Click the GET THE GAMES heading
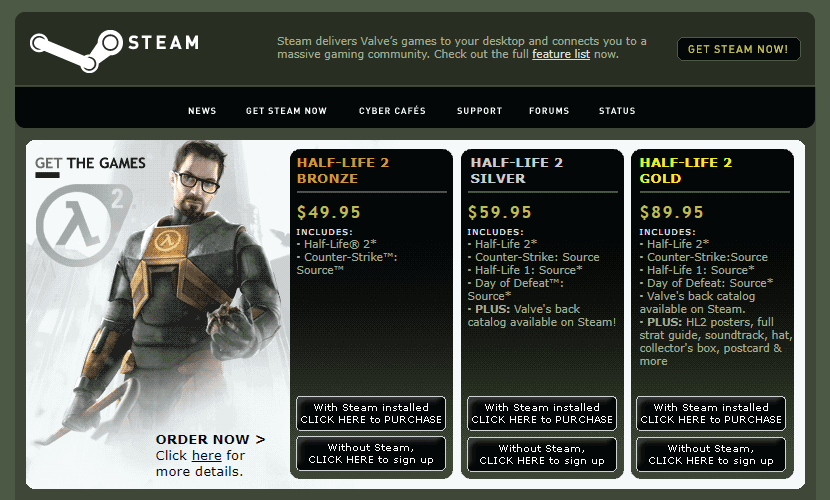830x500 pixels. pyautogui.click(x=91, y=163)
